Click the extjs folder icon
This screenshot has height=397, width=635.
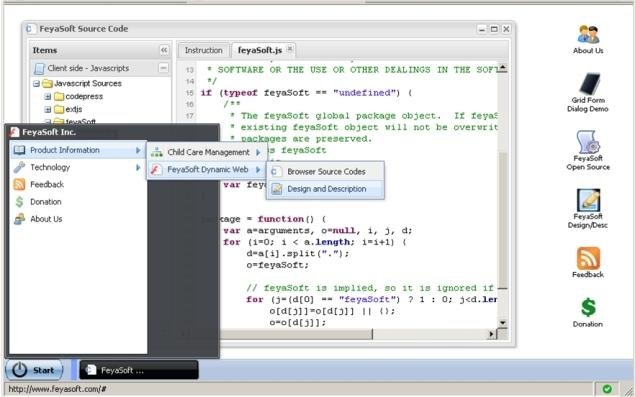(59, 109)
